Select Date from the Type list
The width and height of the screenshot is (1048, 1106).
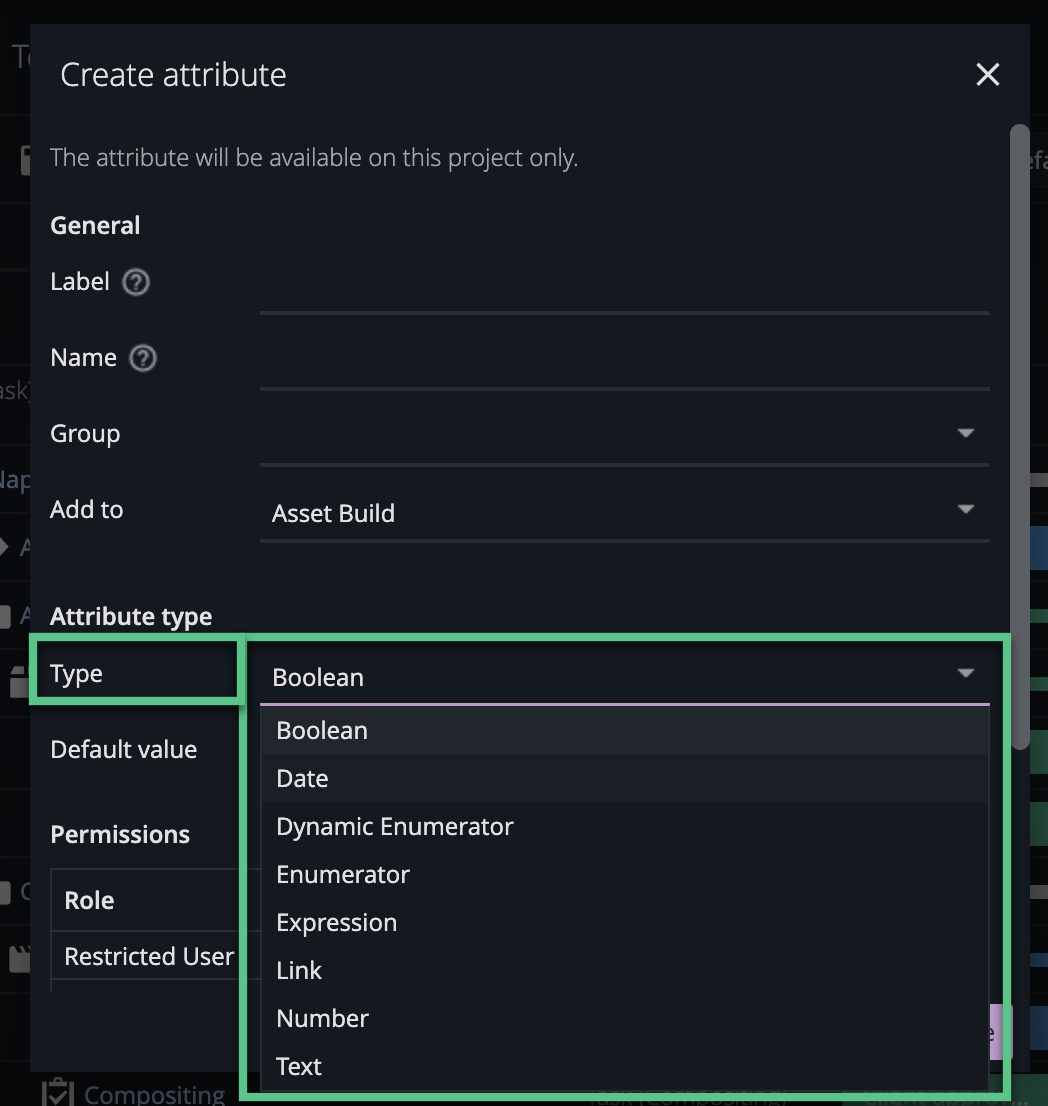(x=302, y=778)
